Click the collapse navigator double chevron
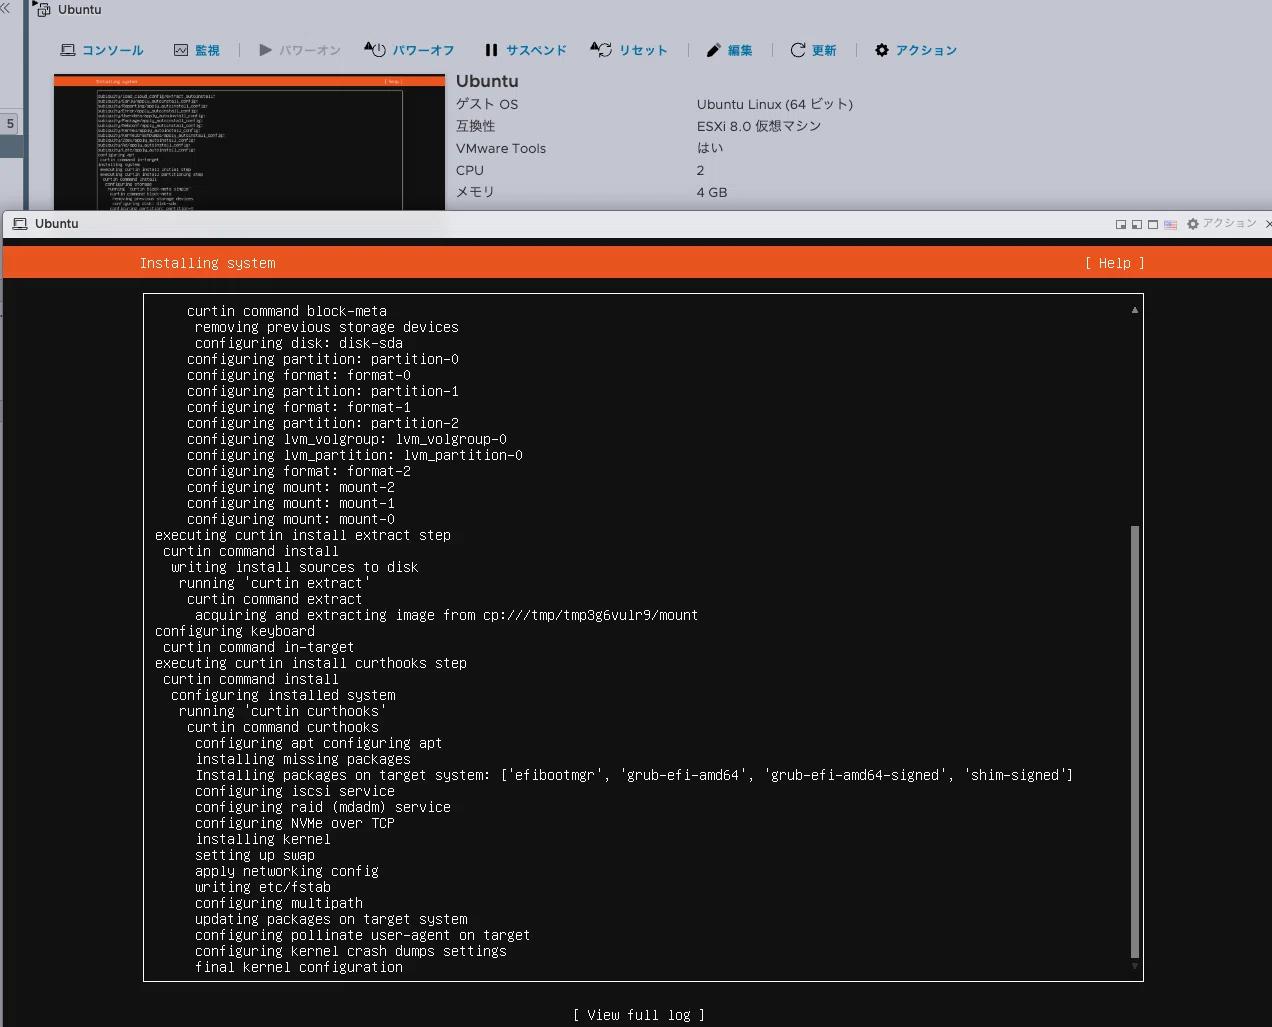1272x1027 pixels. pyautogui.click(x=5, y=8)
